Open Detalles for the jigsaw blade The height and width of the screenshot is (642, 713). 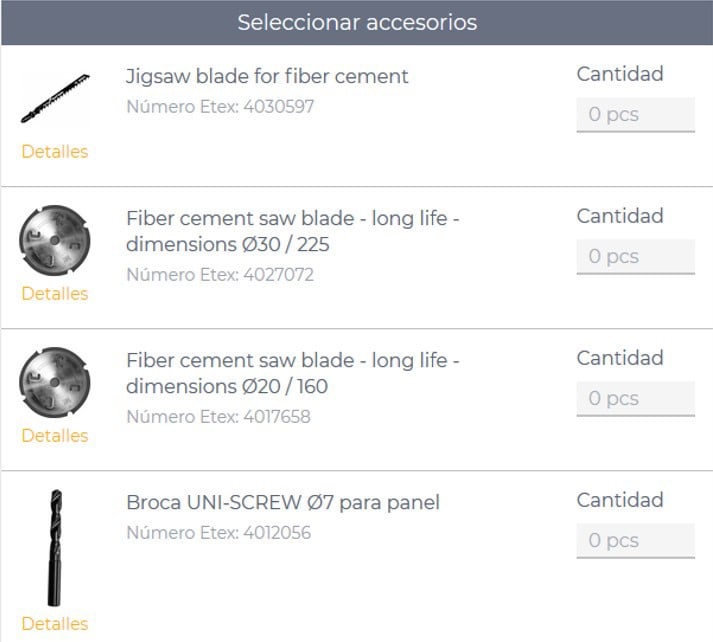(x=55, y=152)
